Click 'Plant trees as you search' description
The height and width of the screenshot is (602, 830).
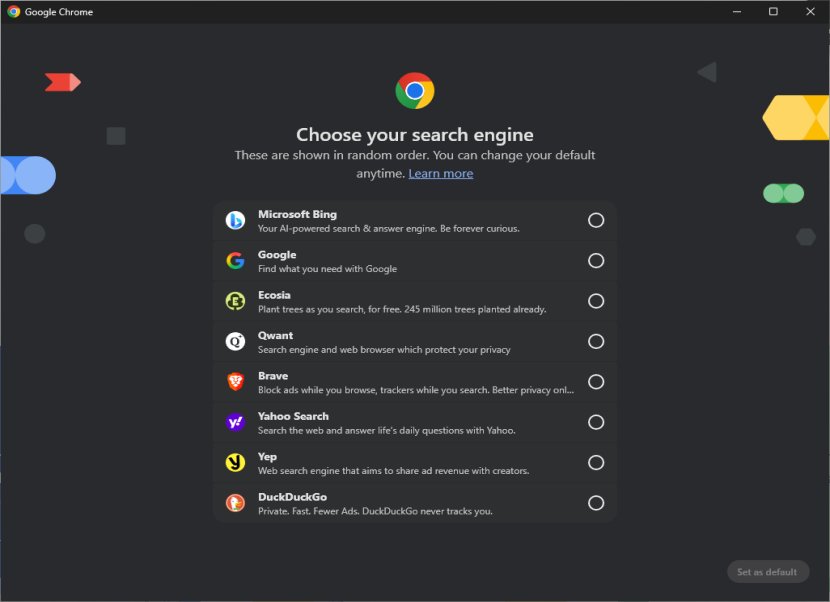click(402, 309)
